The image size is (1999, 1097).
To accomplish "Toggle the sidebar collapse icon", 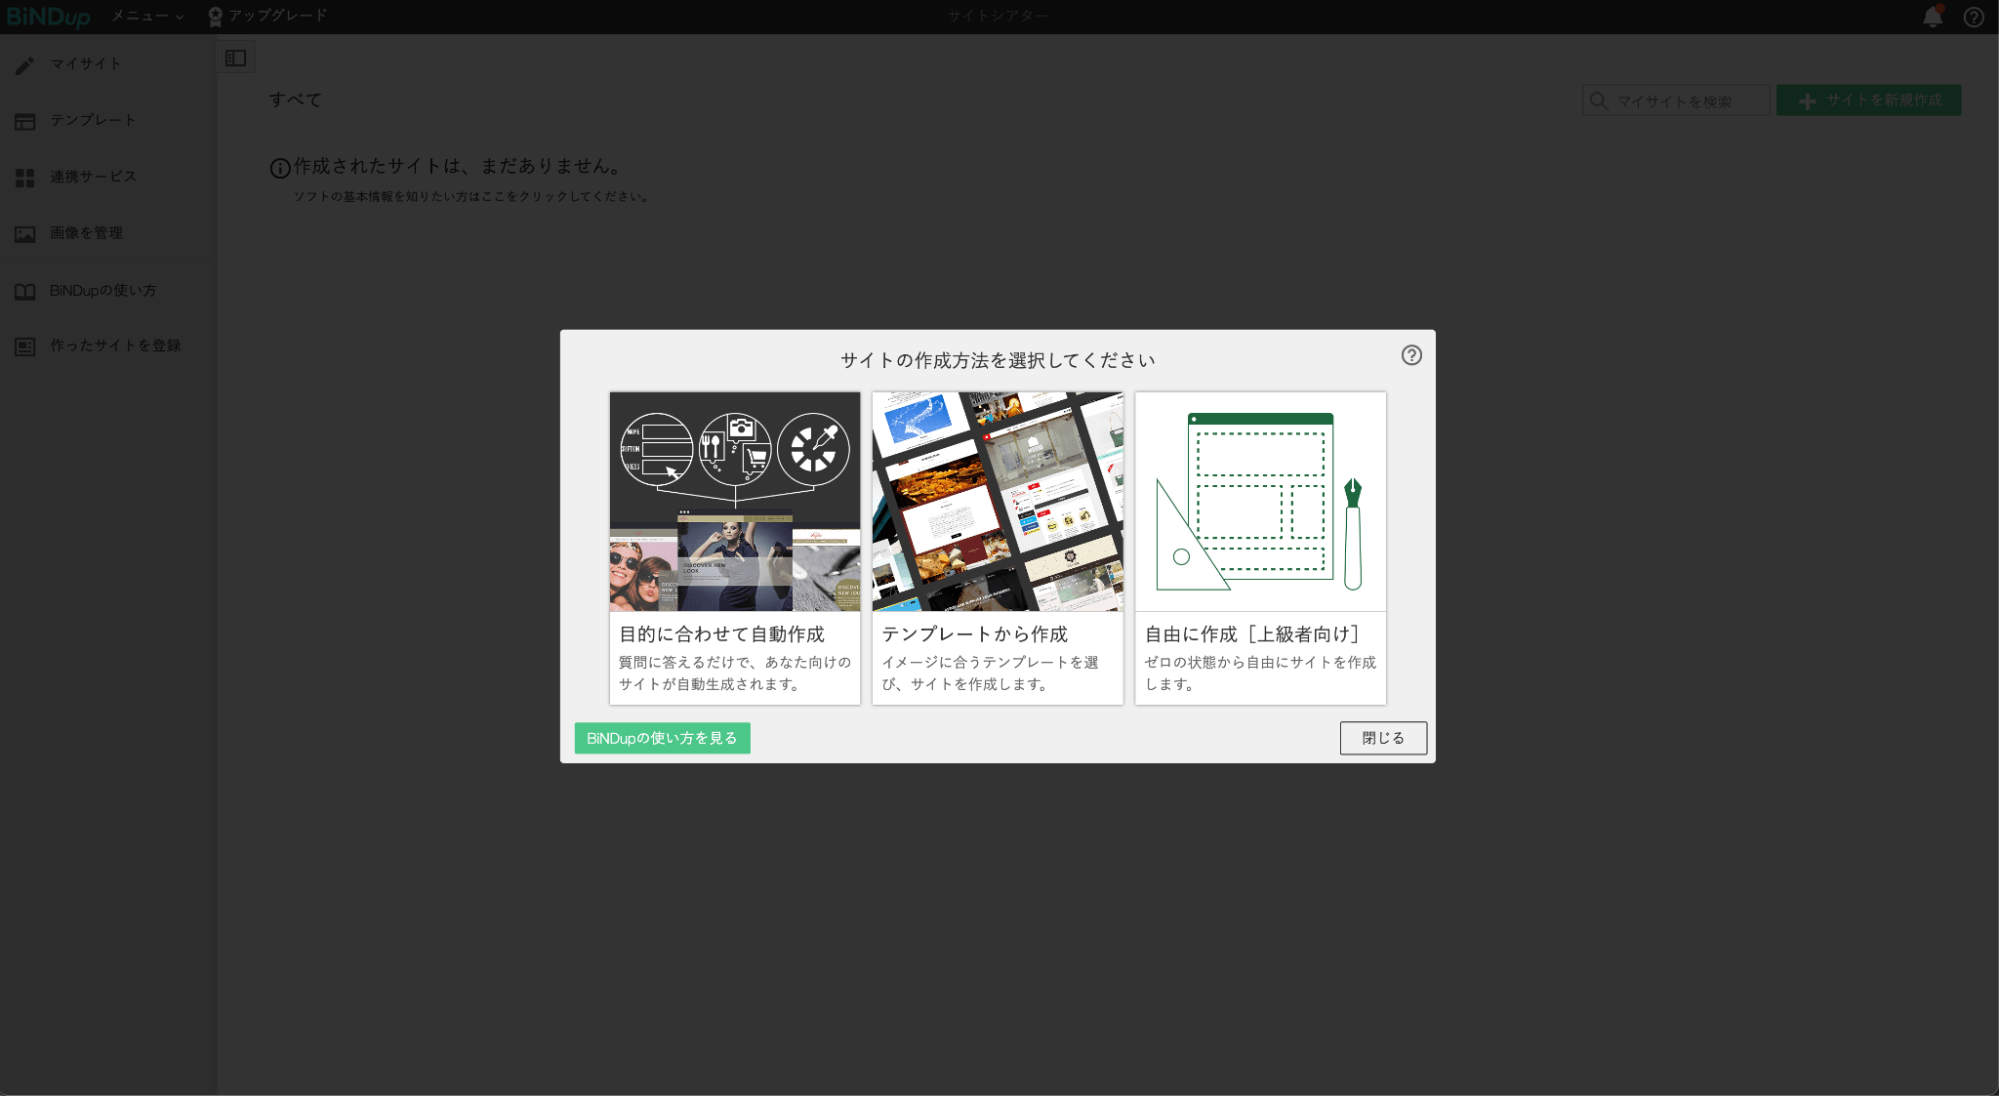I will (x=236, y=57).
